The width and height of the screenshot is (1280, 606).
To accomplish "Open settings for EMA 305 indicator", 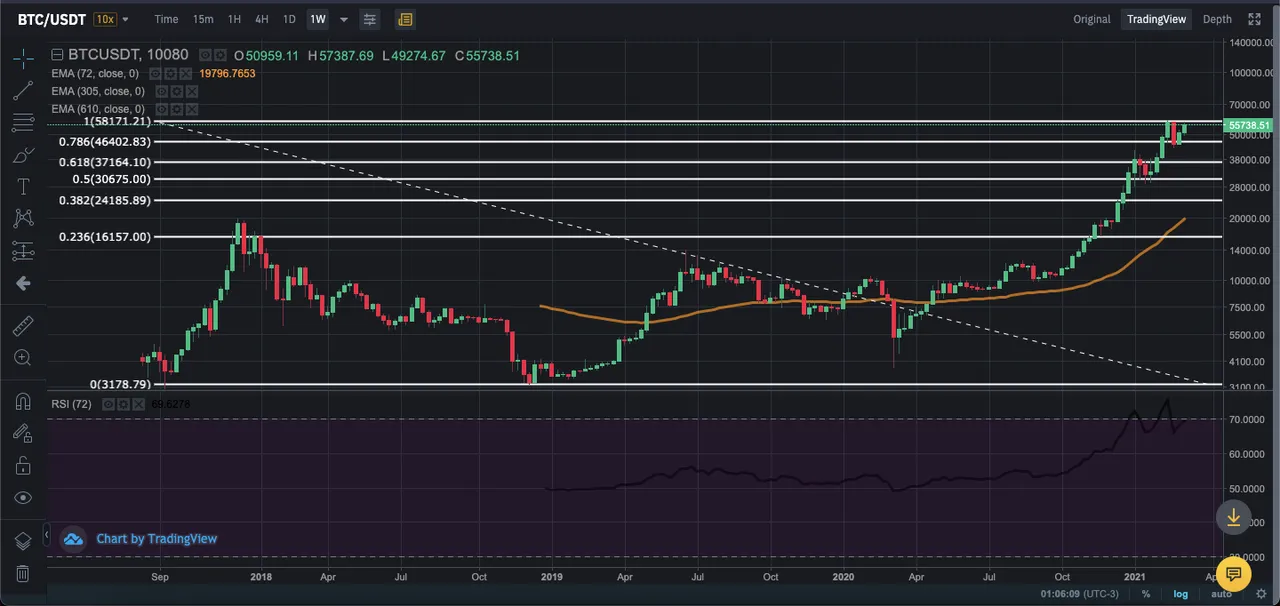I will [177, 91].
